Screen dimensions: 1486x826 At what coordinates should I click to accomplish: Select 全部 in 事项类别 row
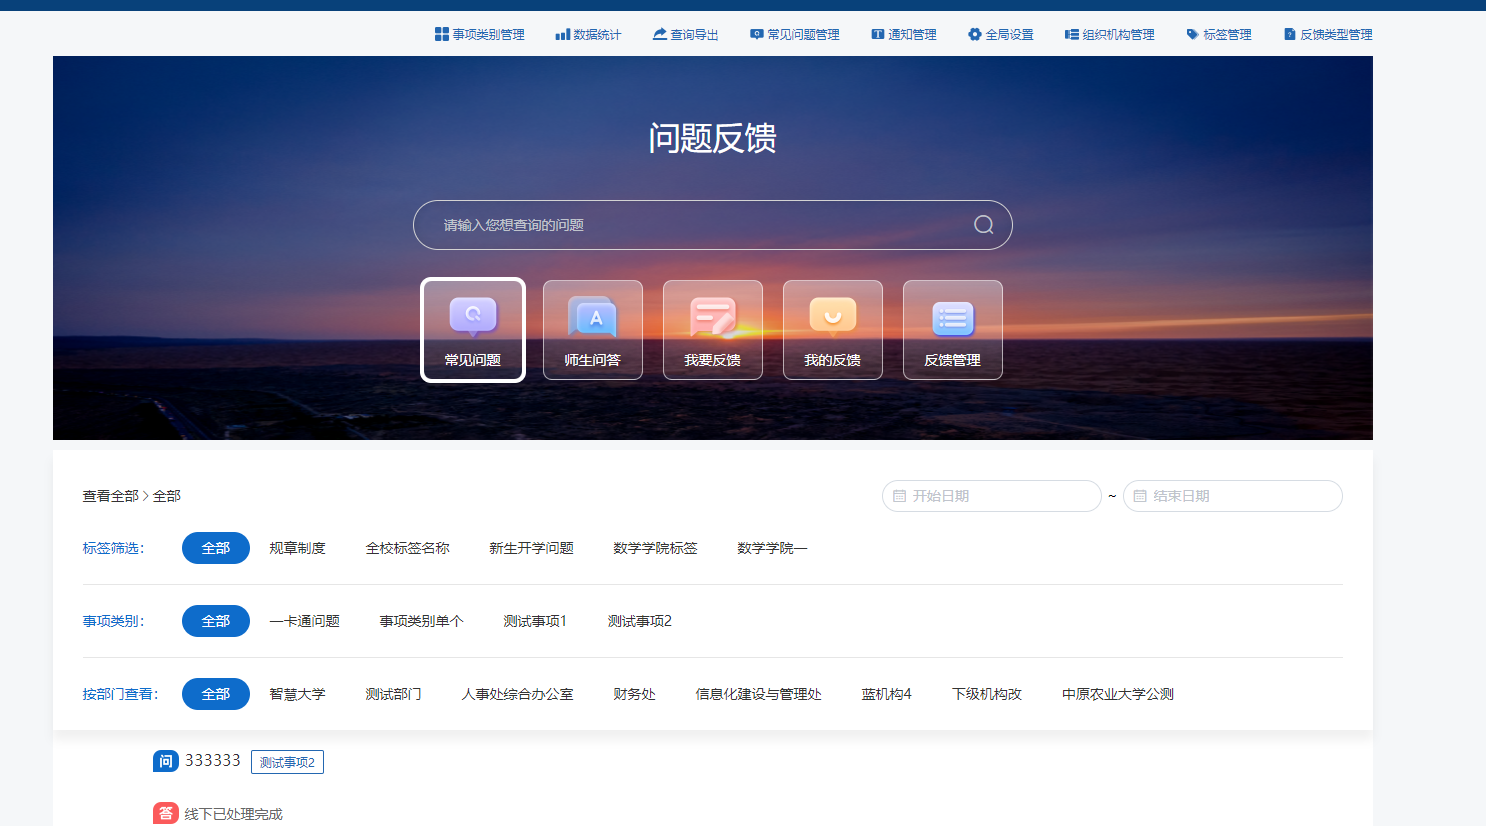[216, 621]
